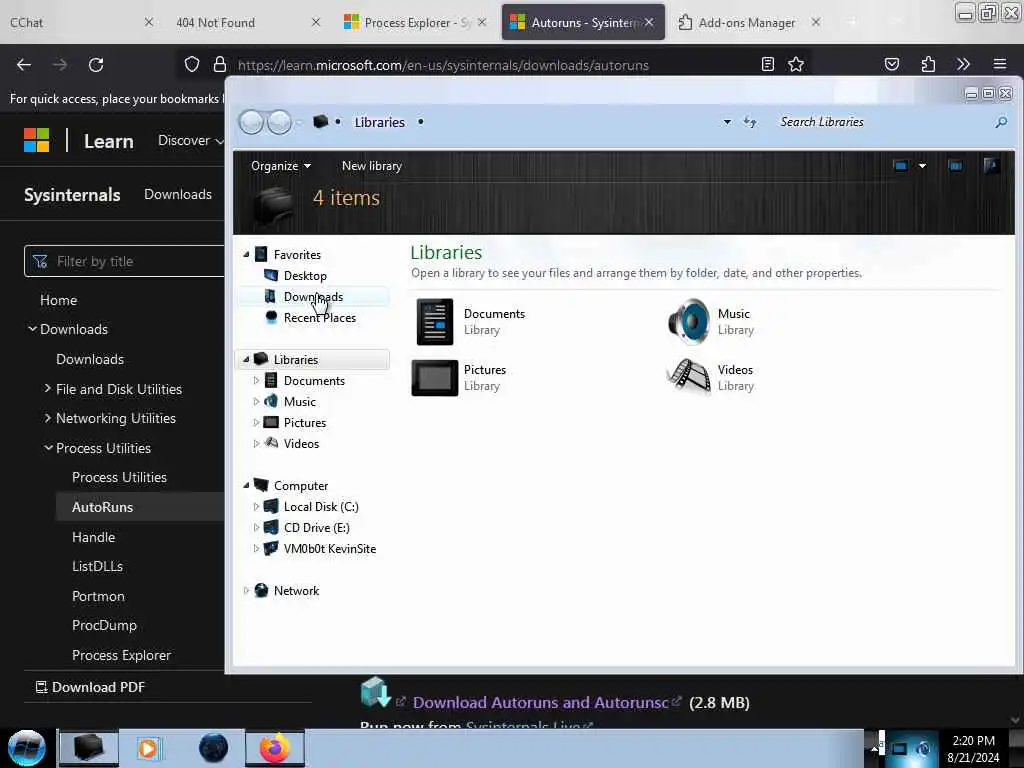Open the view options dropdown arrow

(x=922, y=166)
